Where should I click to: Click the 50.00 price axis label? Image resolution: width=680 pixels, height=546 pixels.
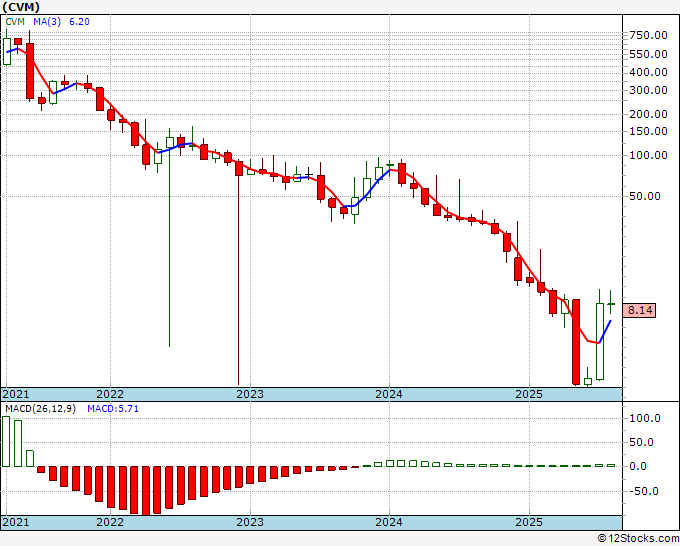645,196
